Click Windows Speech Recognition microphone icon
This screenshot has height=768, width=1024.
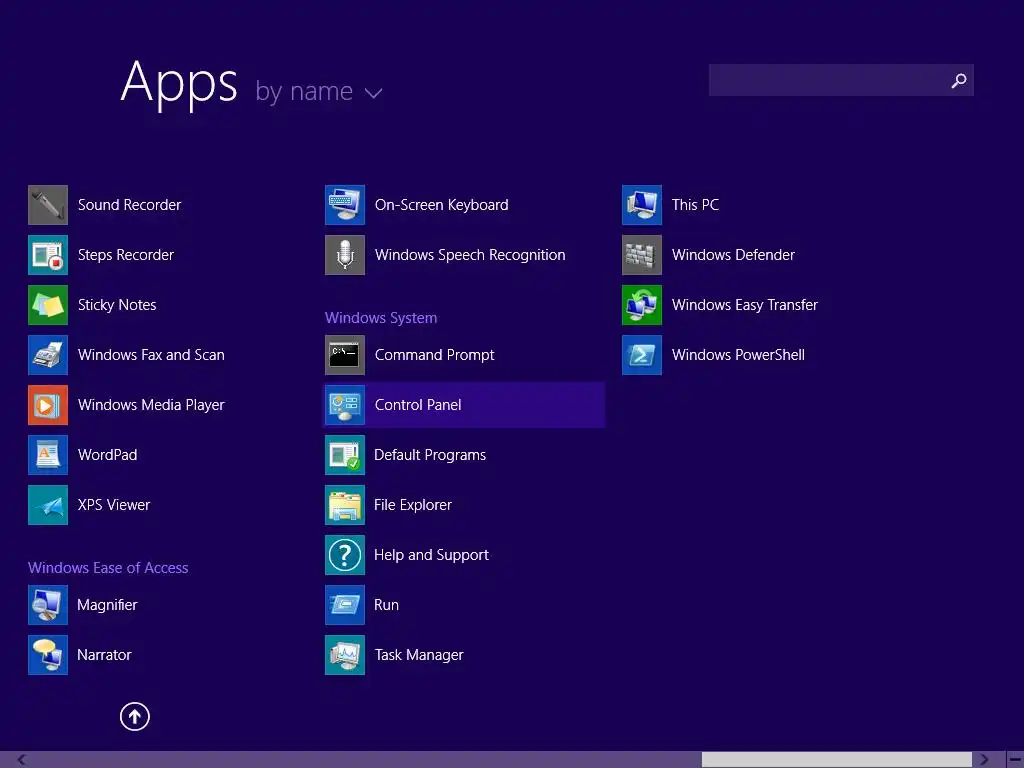tap(345, 255)
